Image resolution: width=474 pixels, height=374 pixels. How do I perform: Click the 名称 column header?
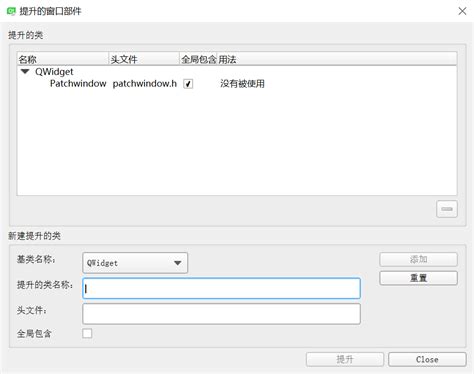point(63,59)
